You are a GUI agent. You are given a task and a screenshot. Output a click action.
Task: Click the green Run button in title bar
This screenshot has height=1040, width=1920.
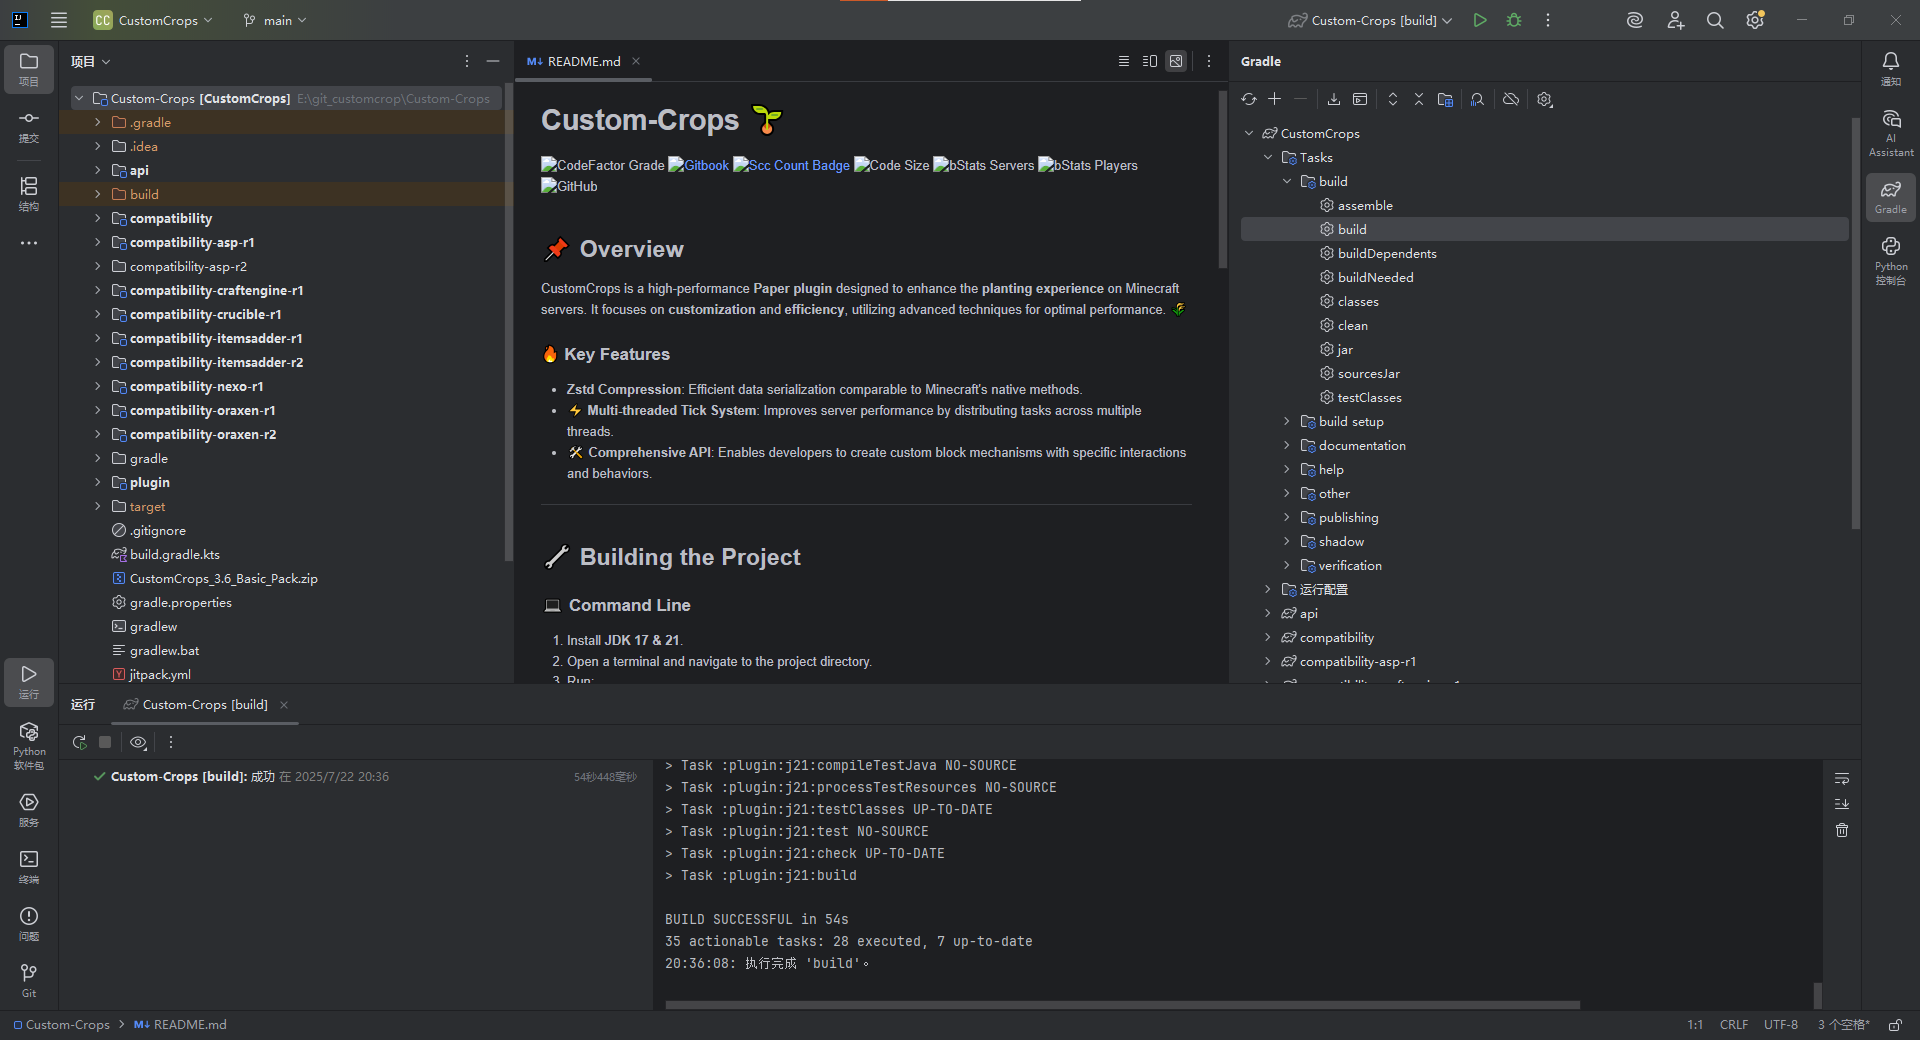click(x=1480, y=20)
